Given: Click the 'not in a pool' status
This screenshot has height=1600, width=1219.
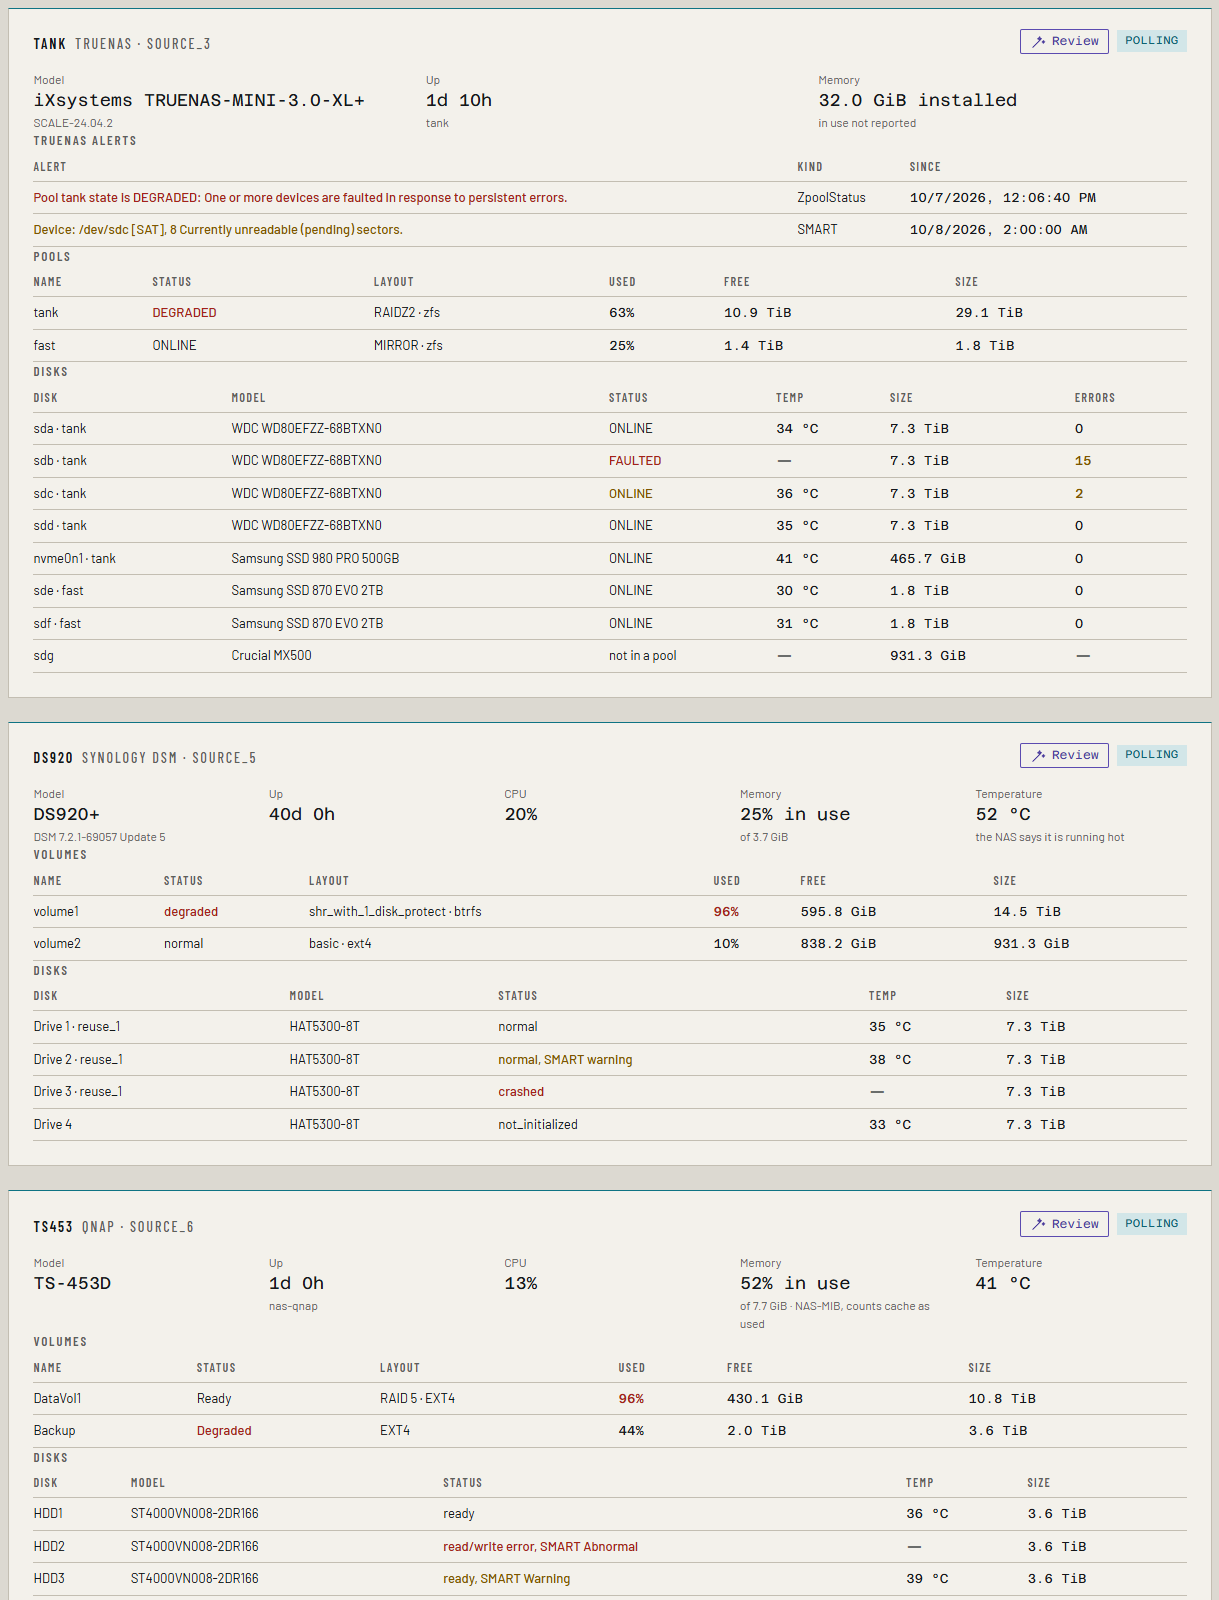Looking at the screenshot, I should coord(642,656).
